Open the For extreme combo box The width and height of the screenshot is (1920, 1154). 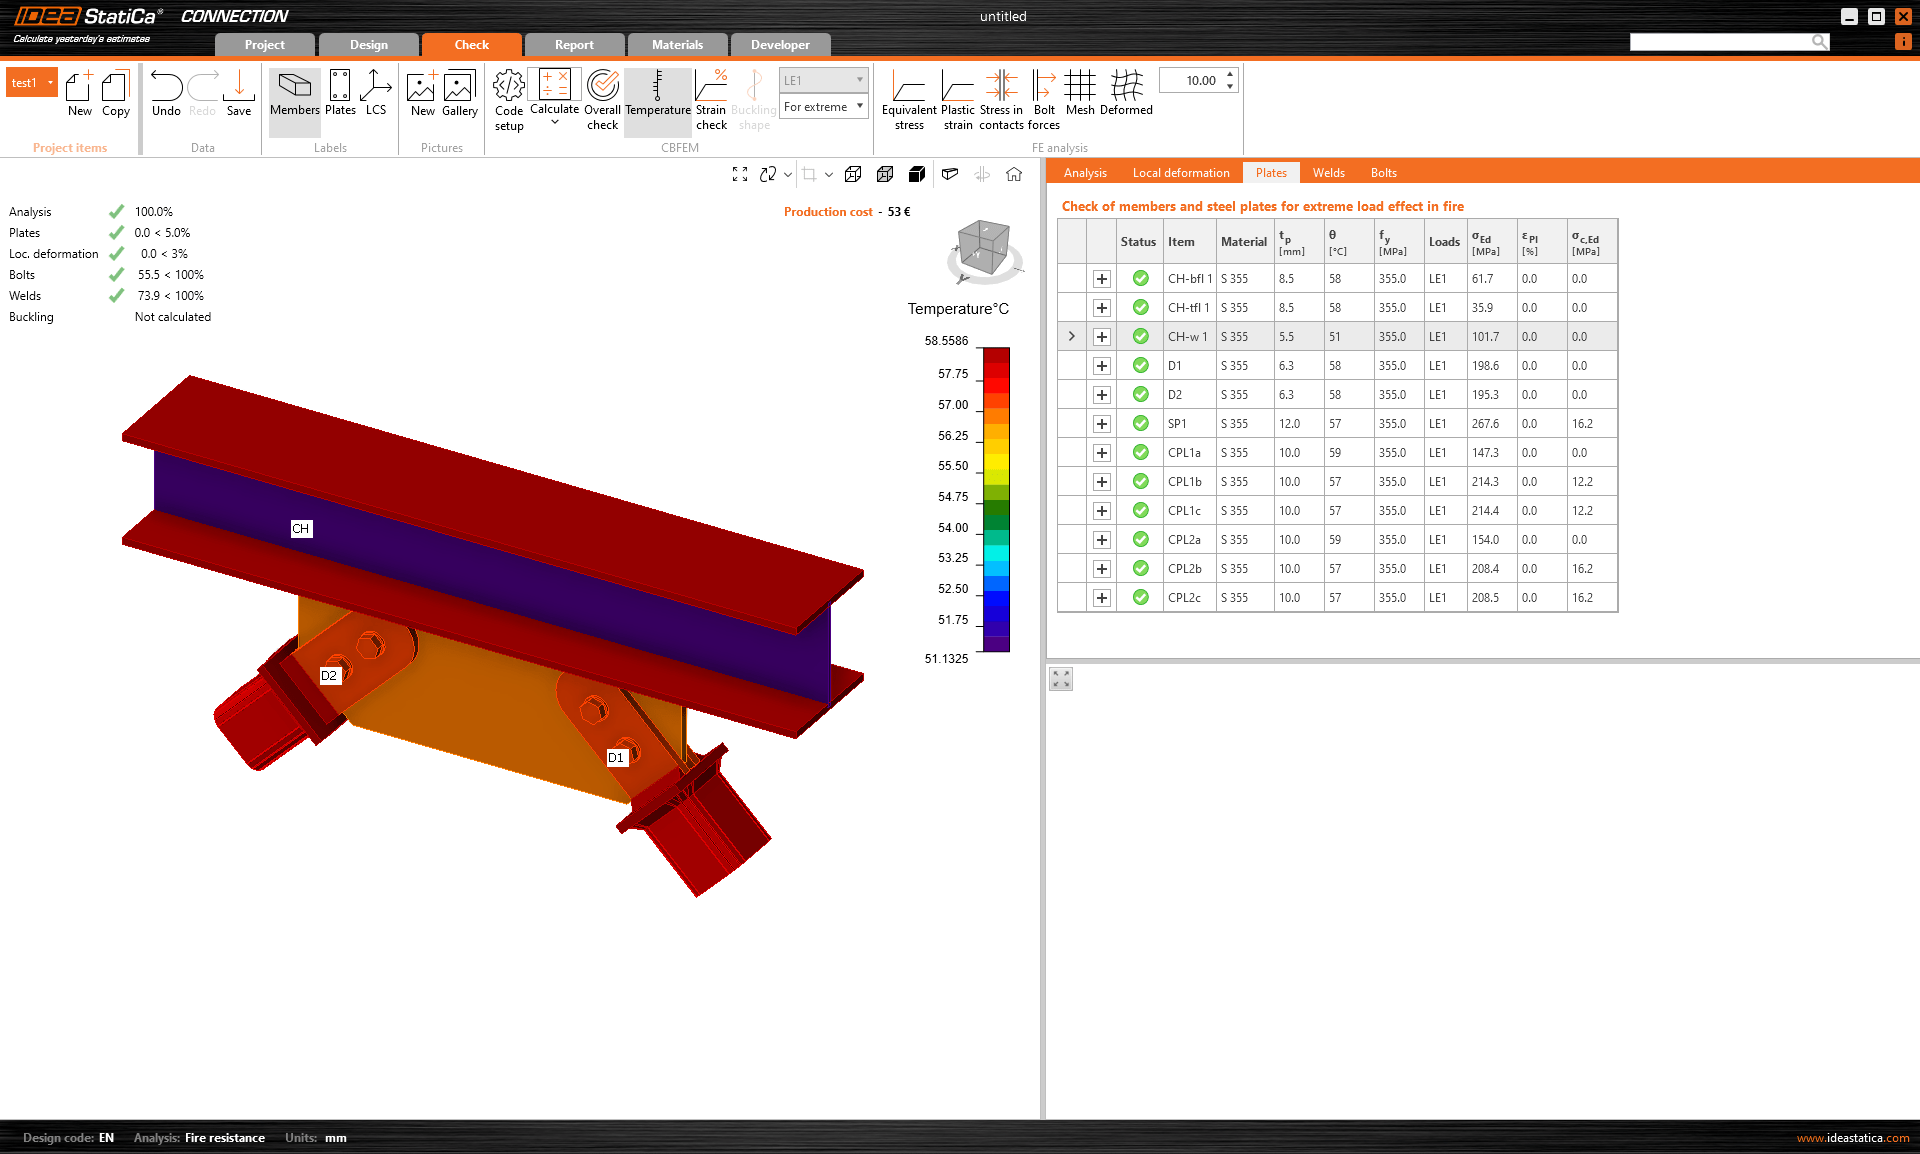[x=823, y=106]
